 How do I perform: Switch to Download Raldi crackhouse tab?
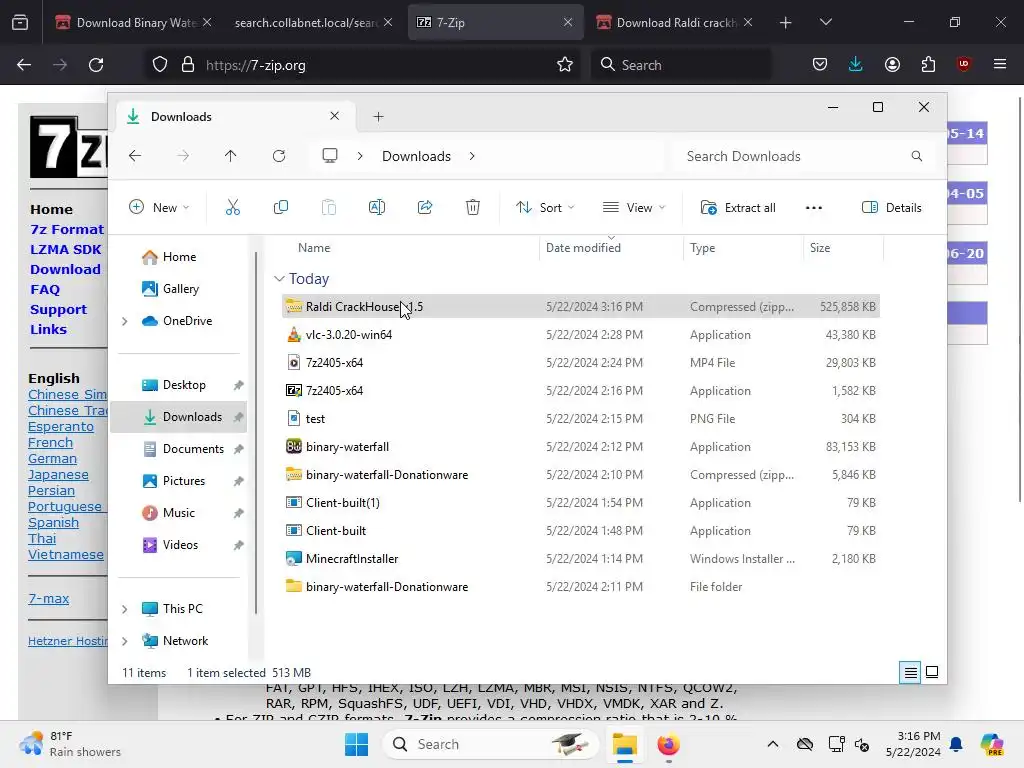pyautogui.click(x=675, y=22)
